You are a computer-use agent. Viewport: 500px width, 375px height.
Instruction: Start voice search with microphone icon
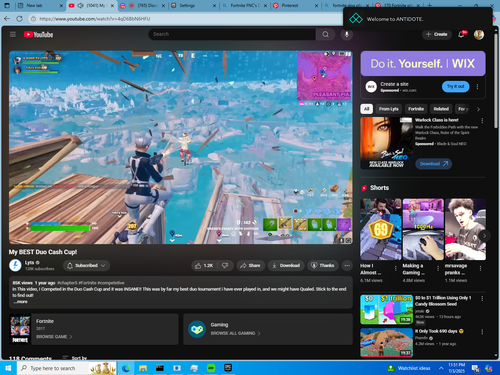(x=347, y=34)
